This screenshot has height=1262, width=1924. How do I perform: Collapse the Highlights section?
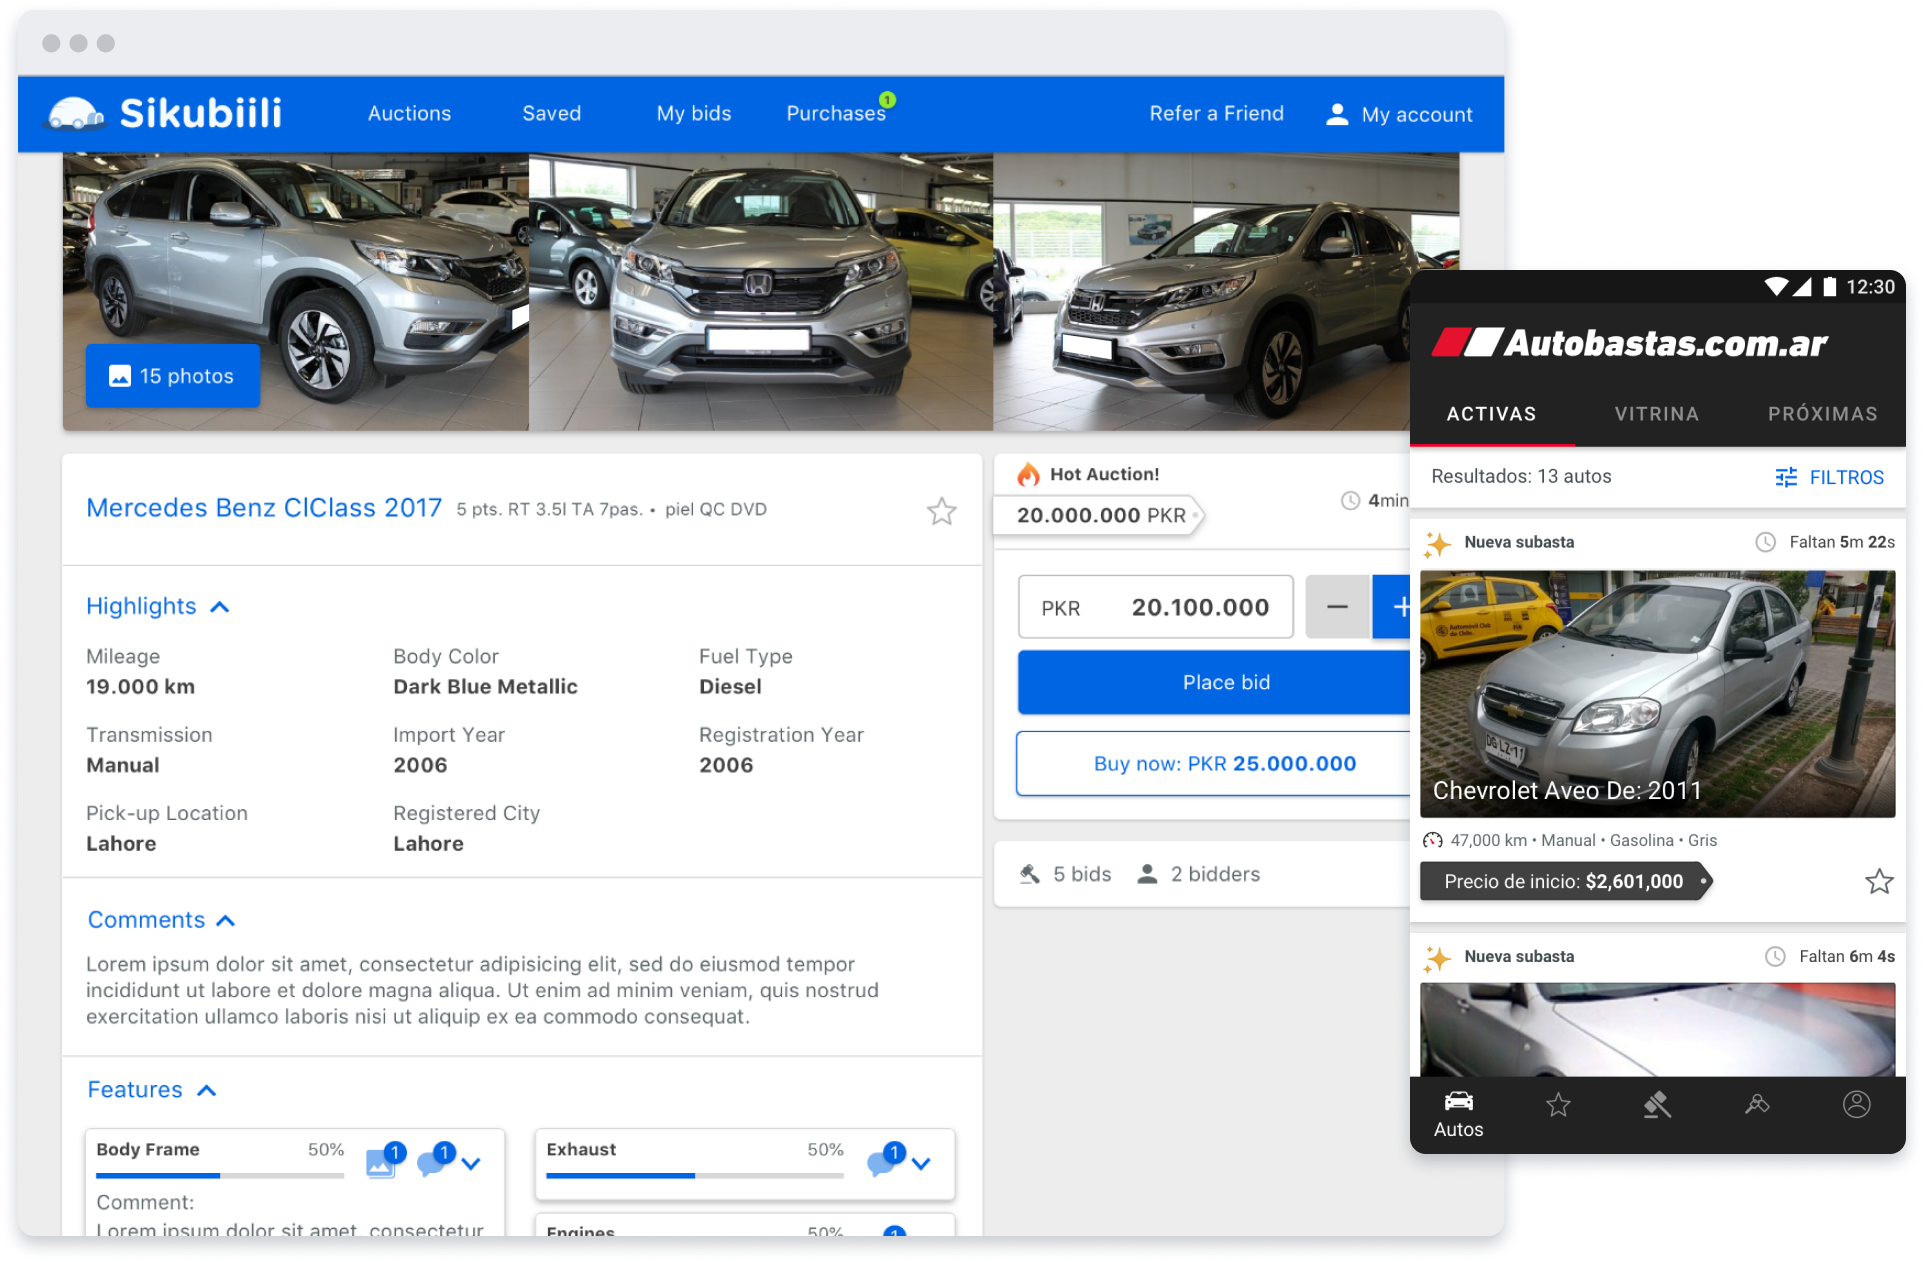click(220, 606)
